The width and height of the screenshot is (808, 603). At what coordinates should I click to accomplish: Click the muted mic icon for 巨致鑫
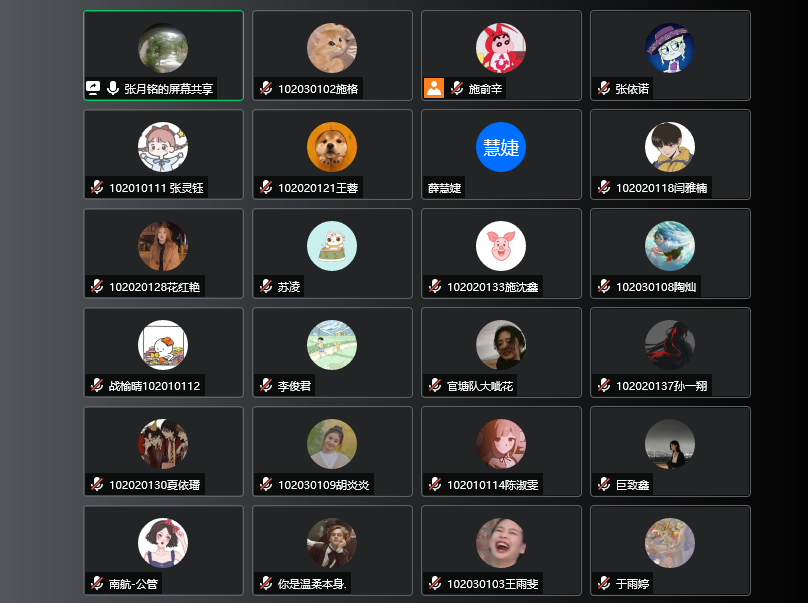click(604, 484)
